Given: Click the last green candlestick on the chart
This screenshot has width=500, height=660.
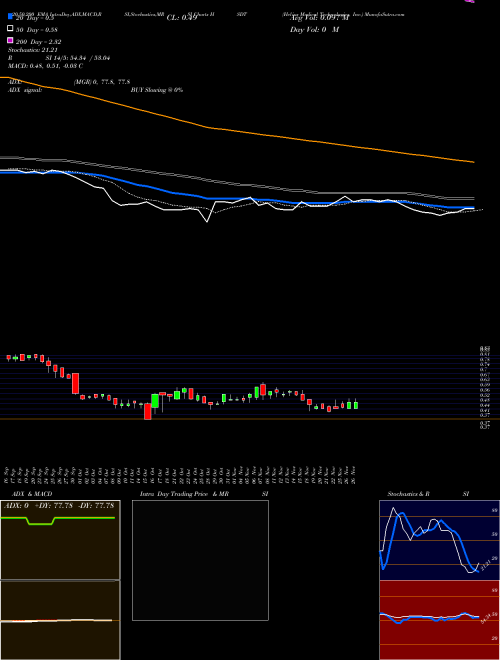Looking at the screenshot, I should pyautogui.click(x=356, y=405).
